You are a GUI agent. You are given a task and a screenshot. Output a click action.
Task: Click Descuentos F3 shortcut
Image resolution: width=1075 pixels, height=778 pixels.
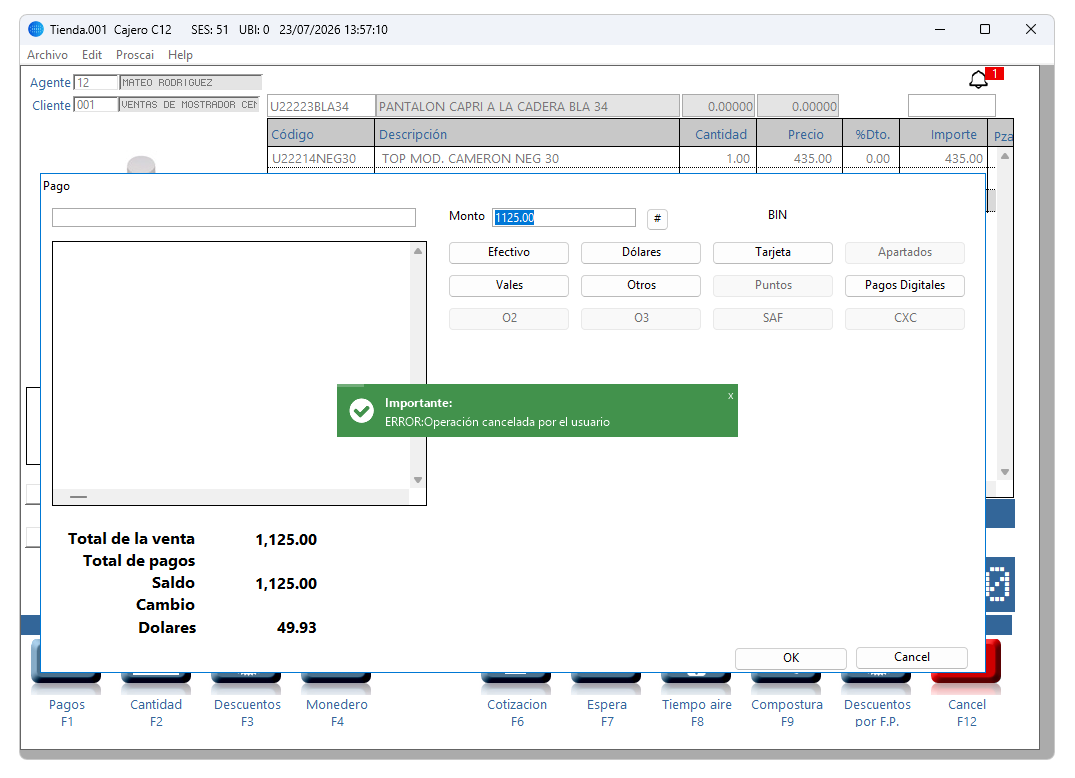coord(247,713)
